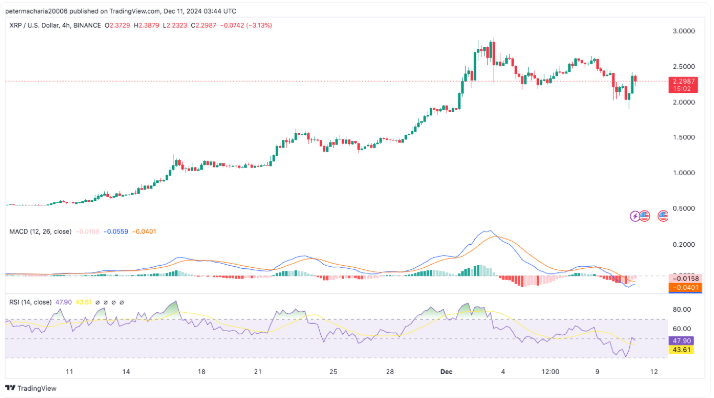The image size is (714, 398).
Task: Click the blue MACD legend value -0.0559
Action: pos(116,231)
